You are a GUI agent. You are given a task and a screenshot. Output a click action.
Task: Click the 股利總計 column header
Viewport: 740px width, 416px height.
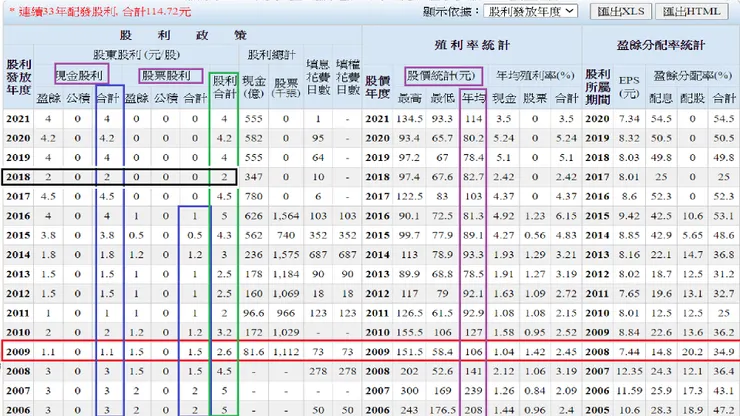tap(271, 55)
